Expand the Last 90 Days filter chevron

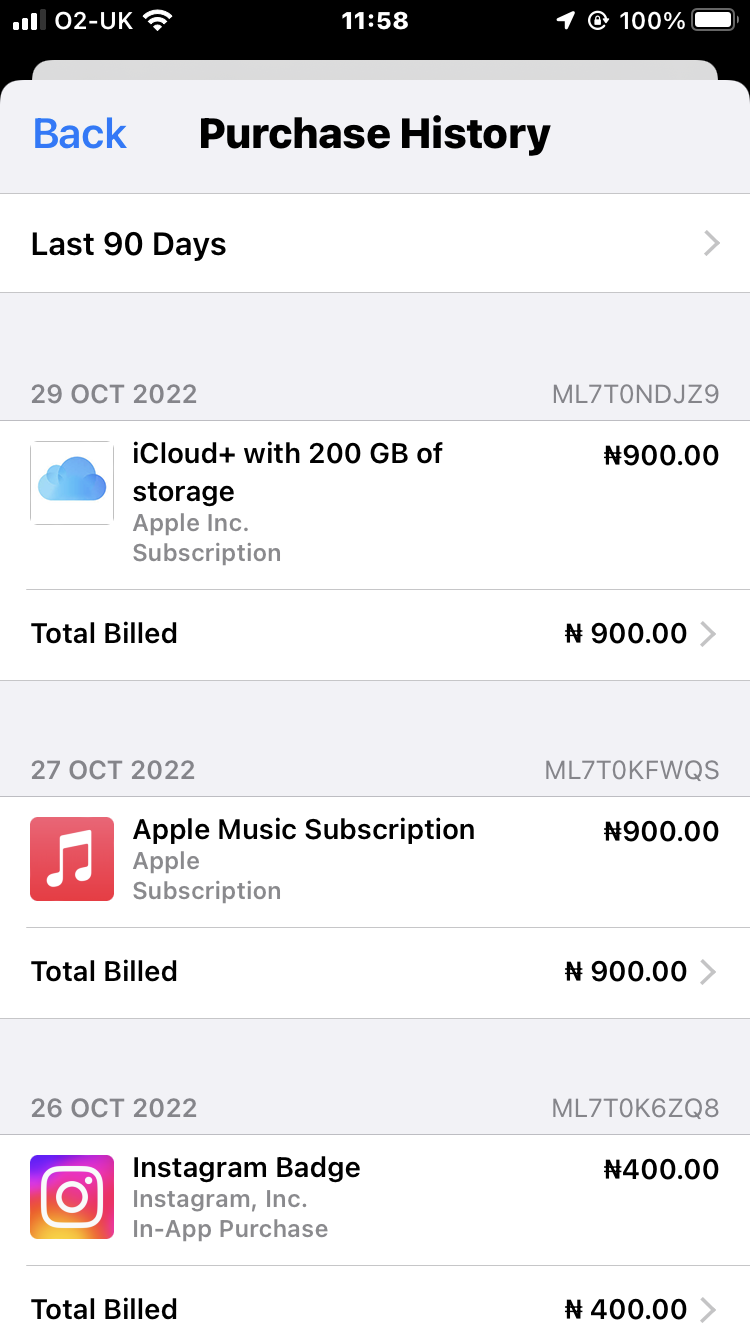711,244
